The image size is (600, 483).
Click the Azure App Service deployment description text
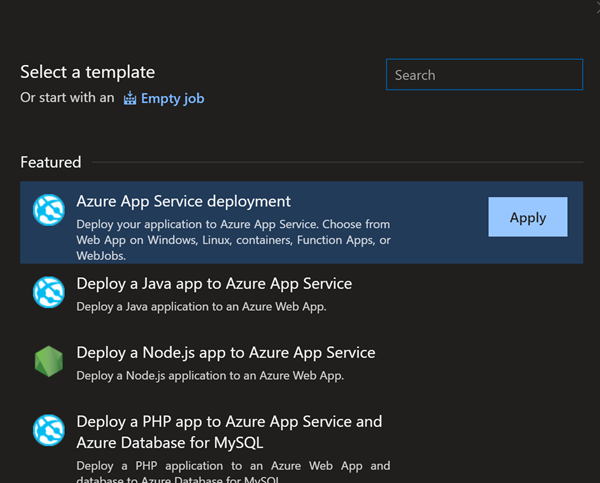(x=233, y=241)
